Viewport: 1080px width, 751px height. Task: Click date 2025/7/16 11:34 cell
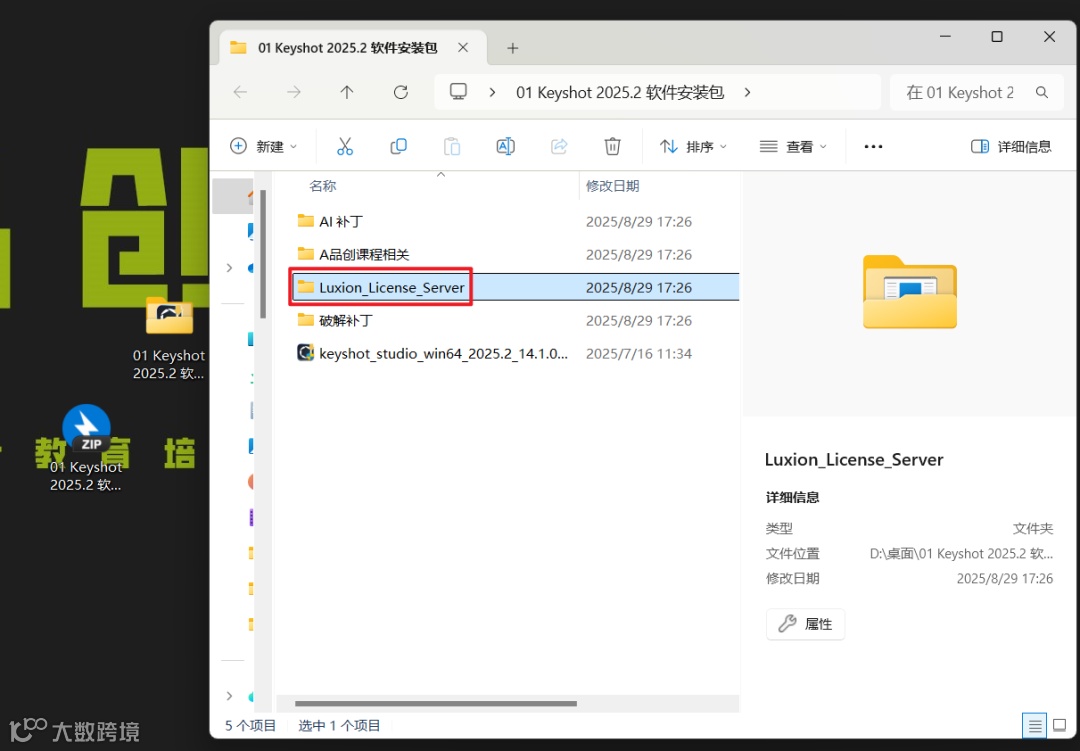pyautogui.click(x=638, y=353)
